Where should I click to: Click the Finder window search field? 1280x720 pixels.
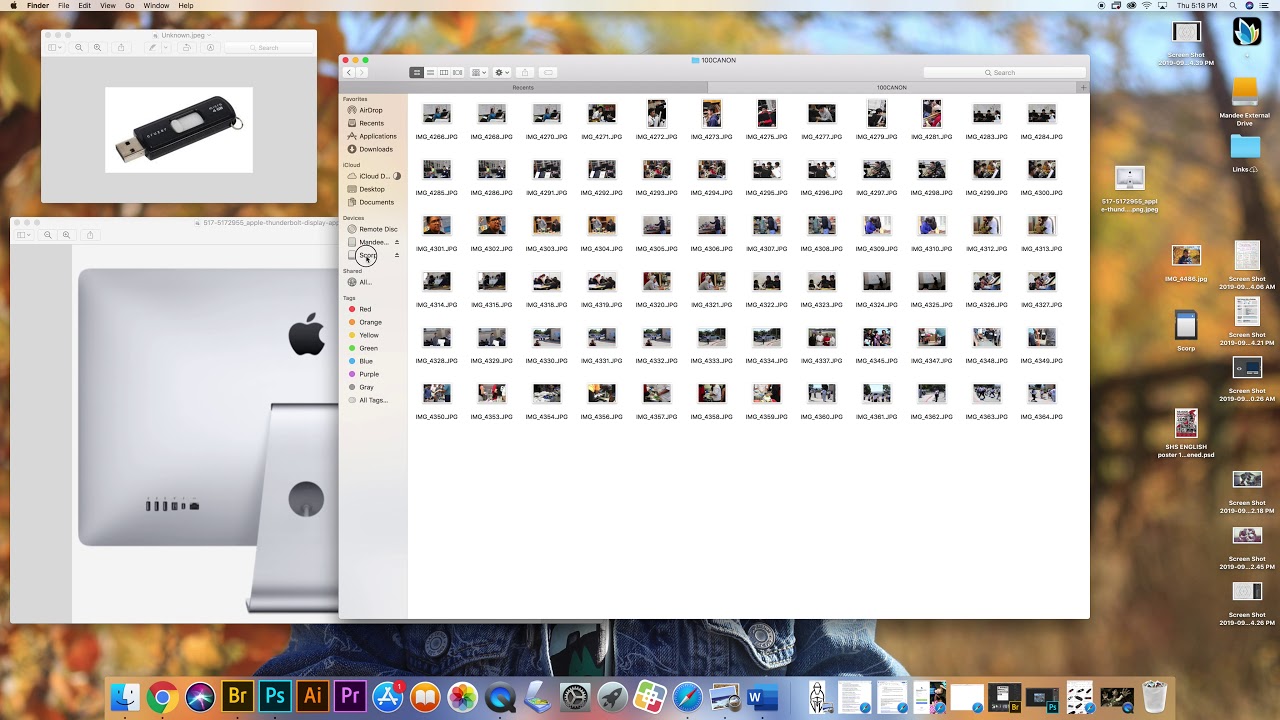coord(1004,72)
